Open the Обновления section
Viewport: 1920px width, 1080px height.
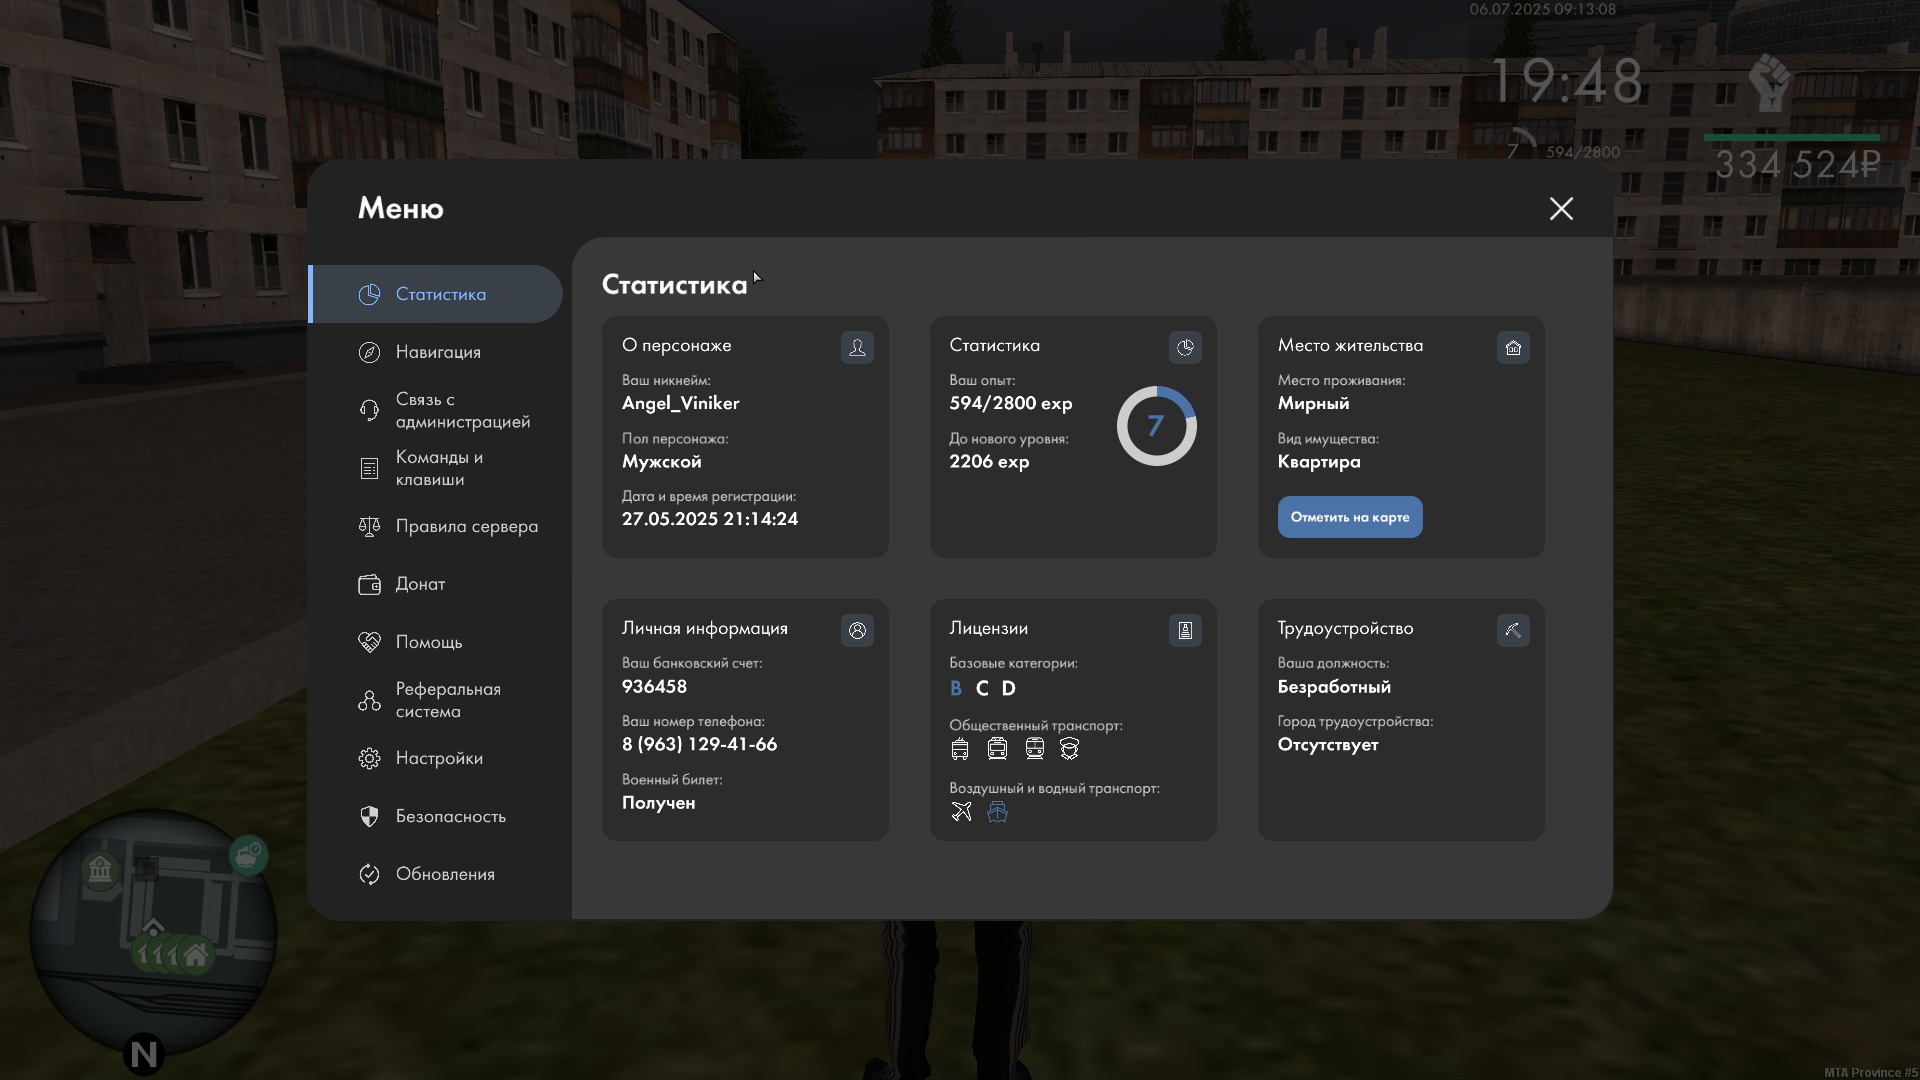click(x=436, y=874)
